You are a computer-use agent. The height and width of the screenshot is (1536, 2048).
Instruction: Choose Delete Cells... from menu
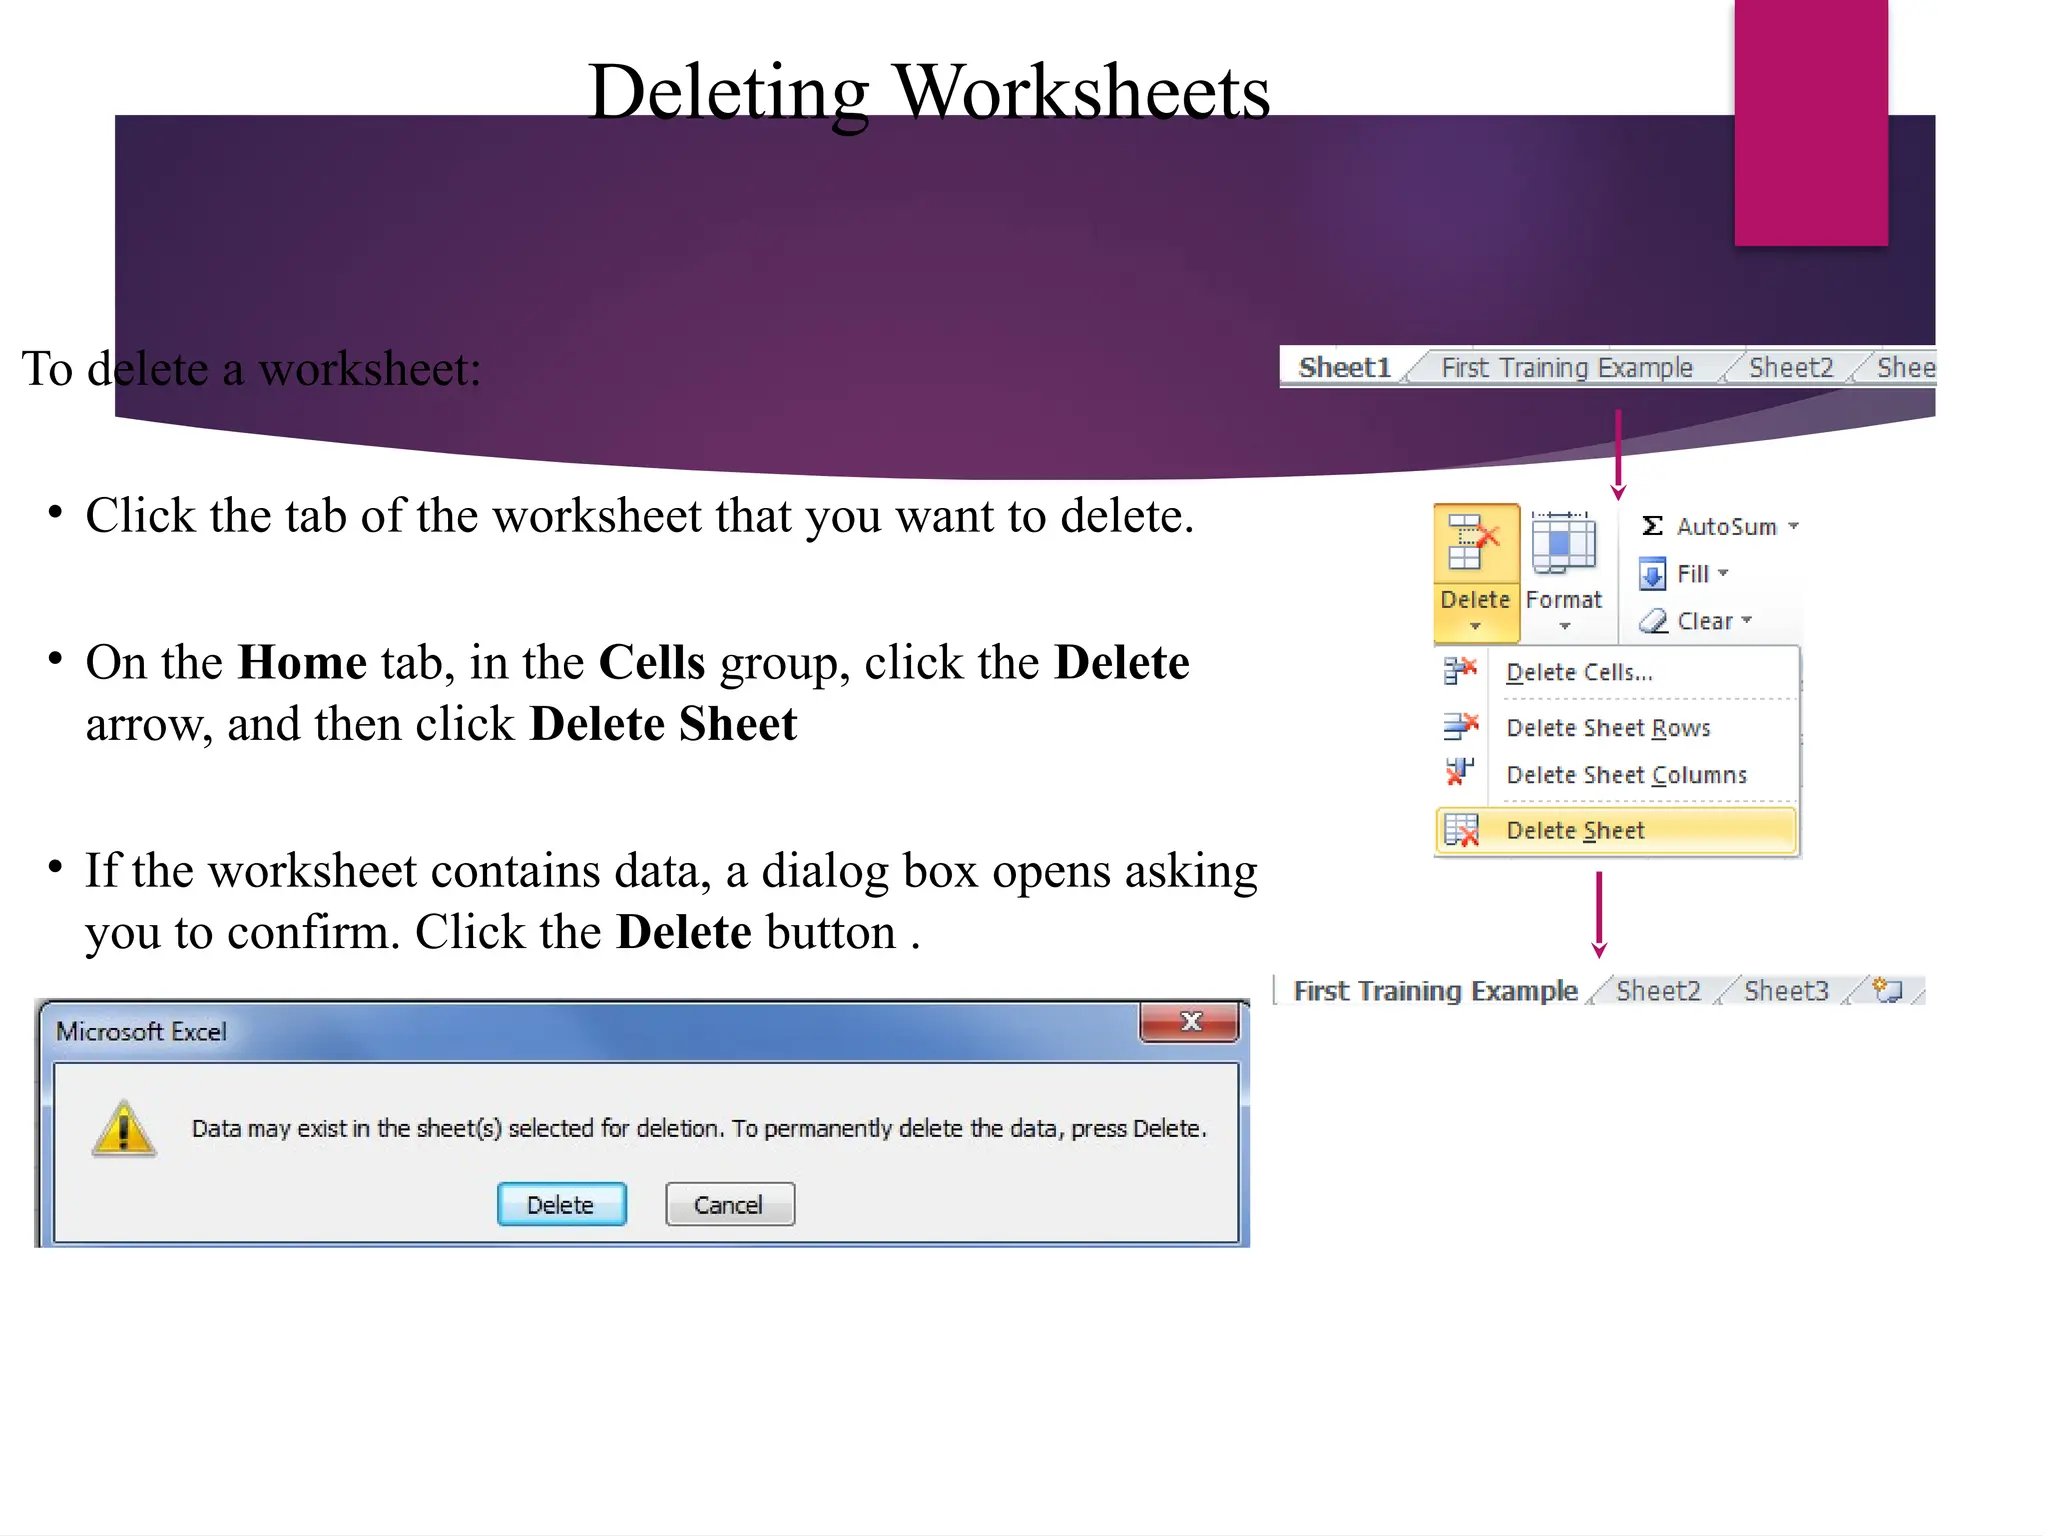tap(1579, 673)
